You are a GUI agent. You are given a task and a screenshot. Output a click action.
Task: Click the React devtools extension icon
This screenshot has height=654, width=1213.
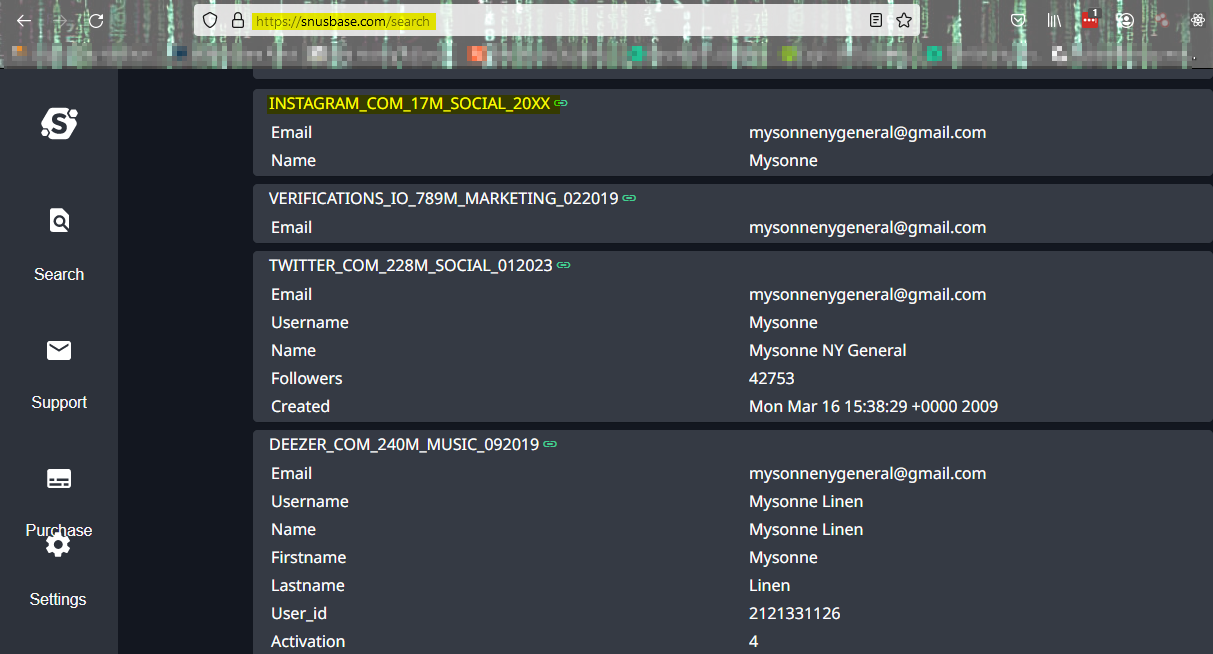1198,20
